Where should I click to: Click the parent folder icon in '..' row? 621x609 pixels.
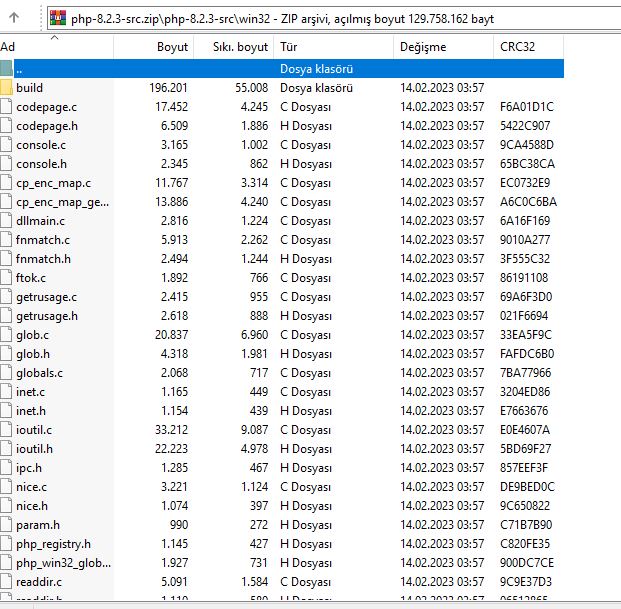[6, 69]
